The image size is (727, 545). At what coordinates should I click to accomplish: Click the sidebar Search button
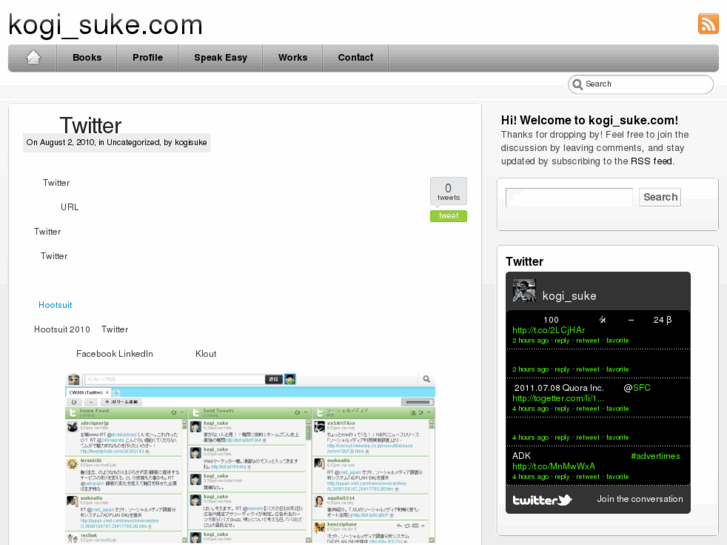point(660,197)
